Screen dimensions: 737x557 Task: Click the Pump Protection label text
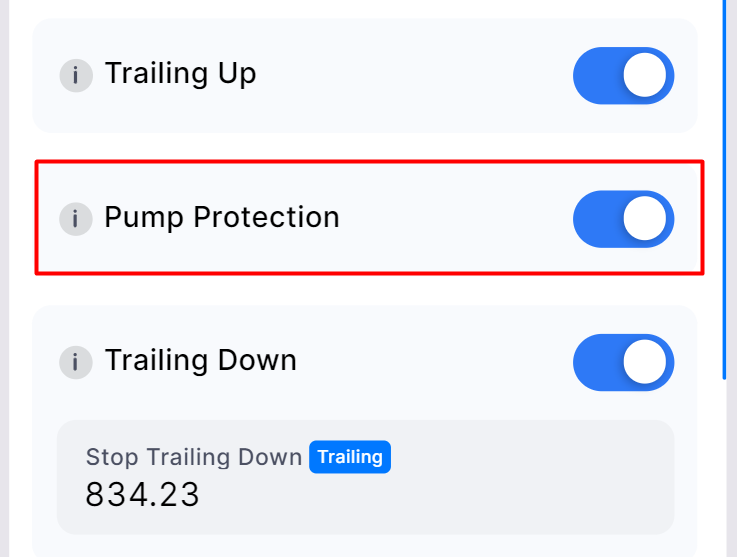click(222, 217)
